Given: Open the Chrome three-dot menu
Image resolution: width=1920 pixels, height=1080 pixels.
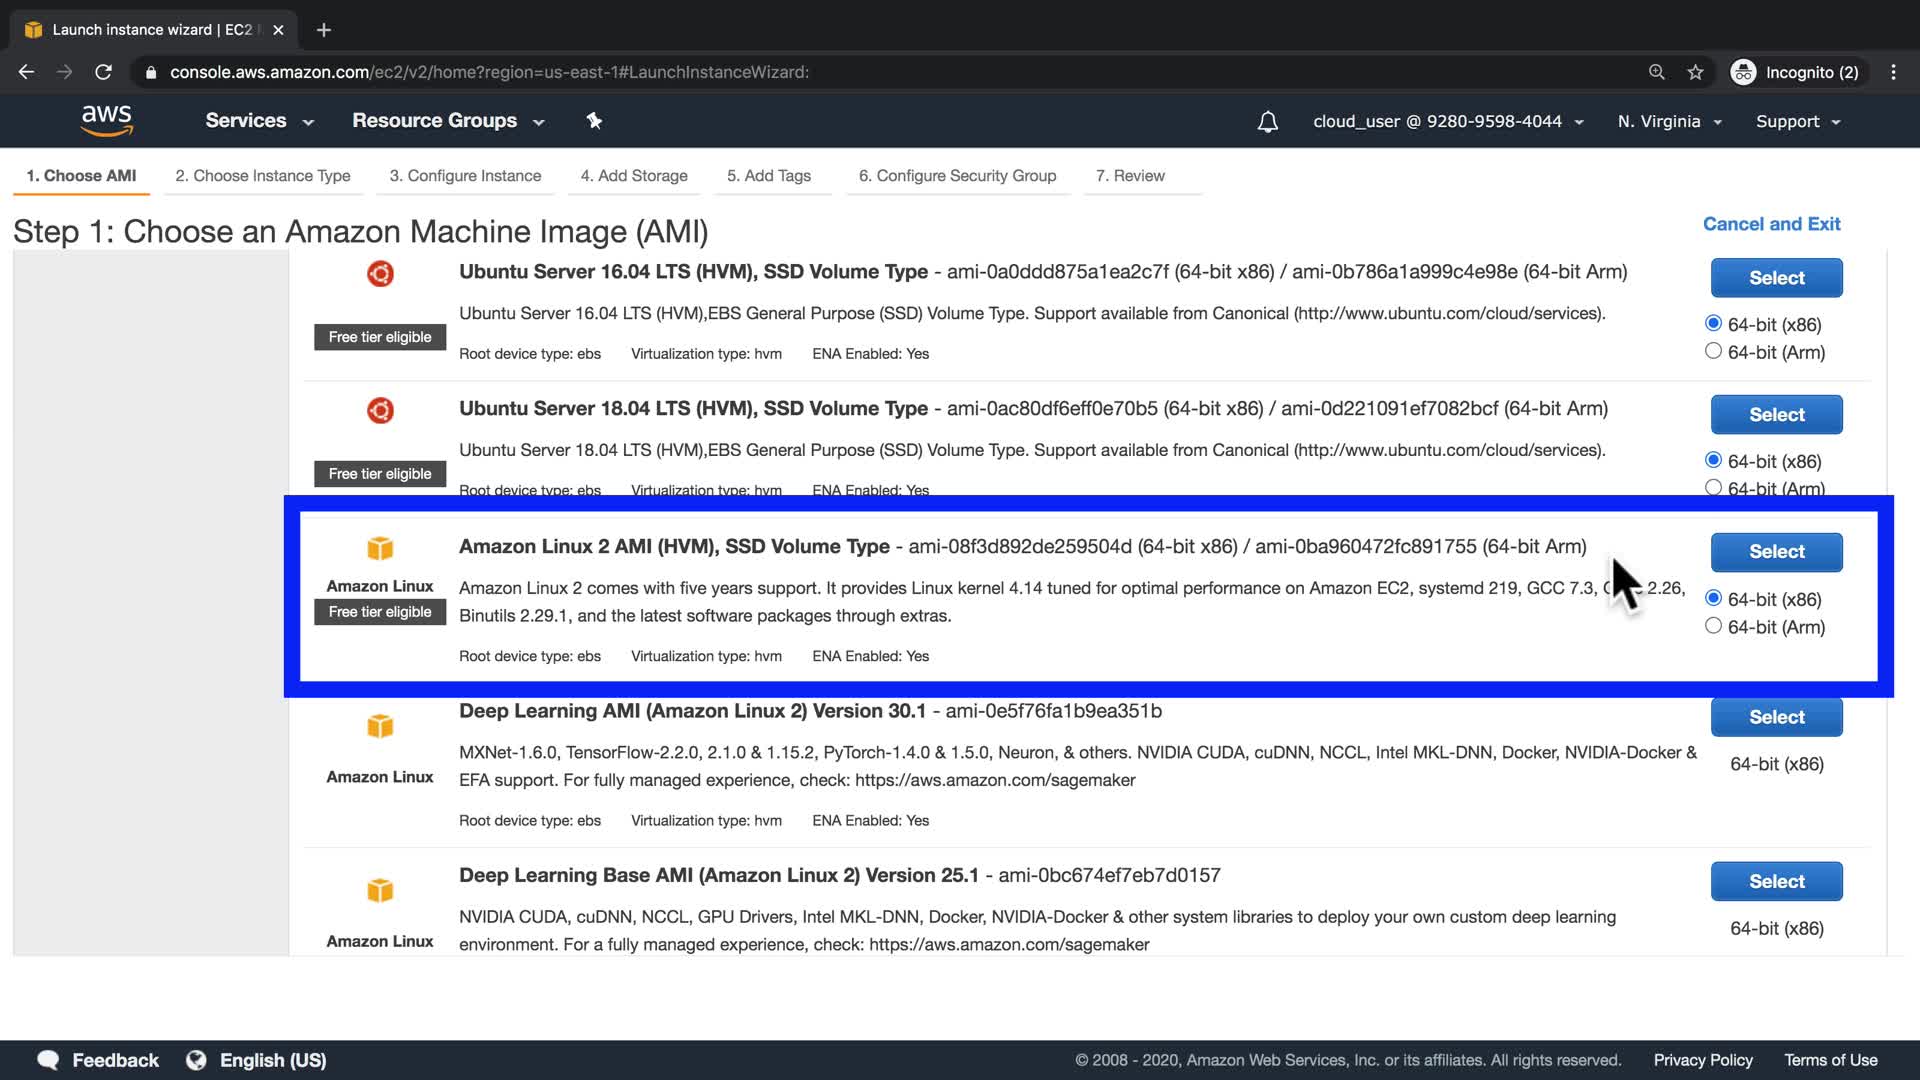Looking at the screenshot, I should (1893, 72).
